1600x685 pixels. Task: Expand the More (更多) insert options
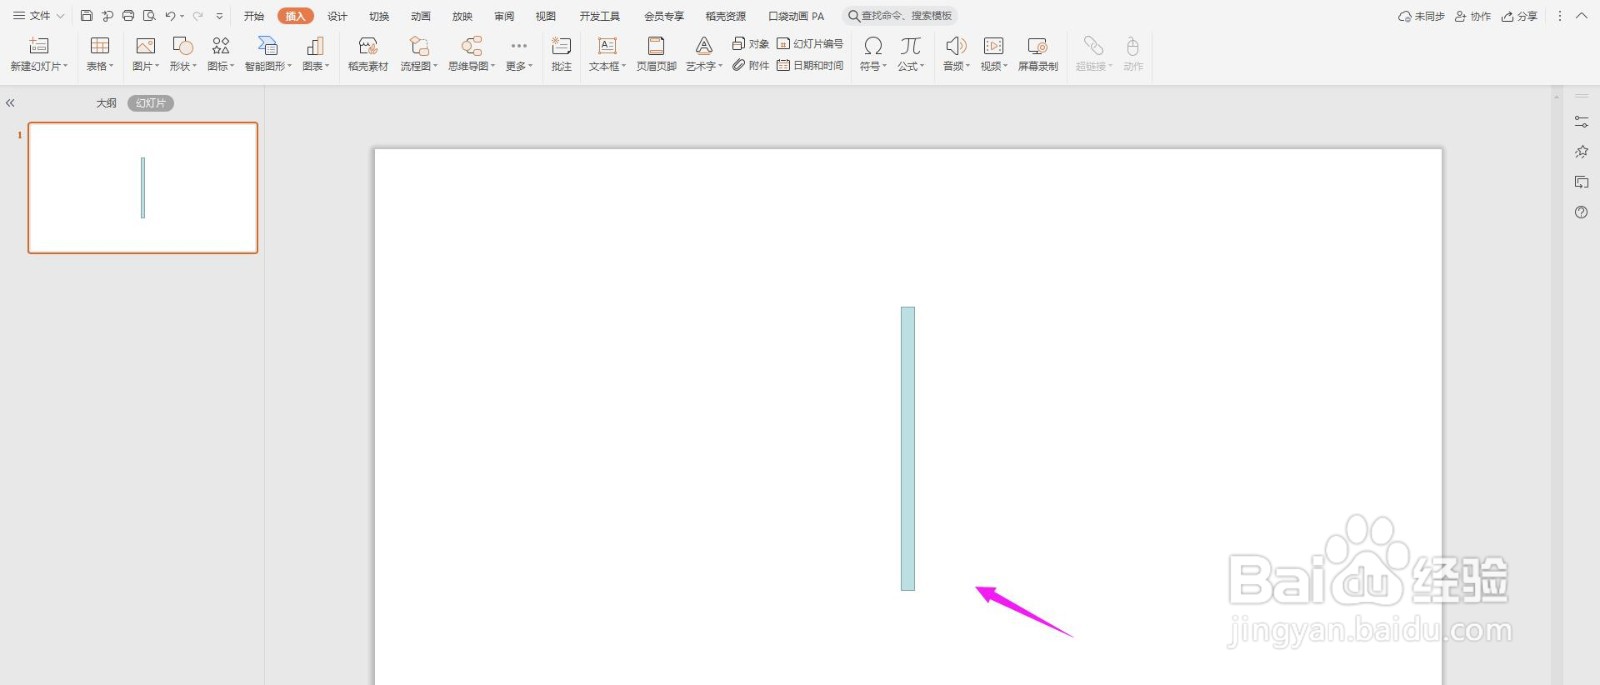519,53
